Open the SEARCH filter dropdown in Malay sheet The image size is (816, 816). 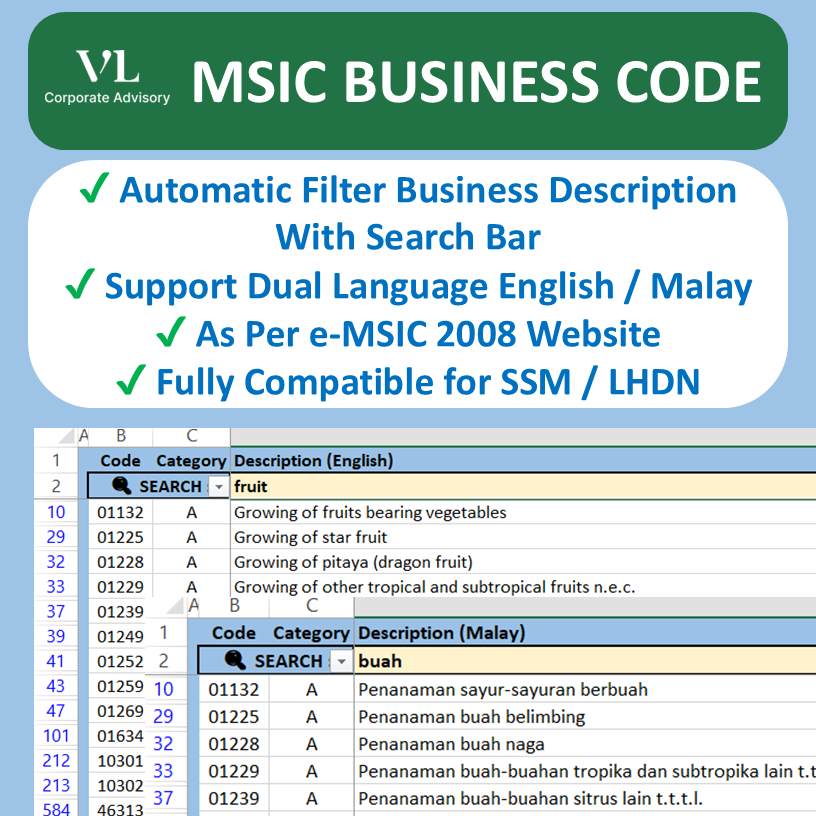click(x=341, y=662)
